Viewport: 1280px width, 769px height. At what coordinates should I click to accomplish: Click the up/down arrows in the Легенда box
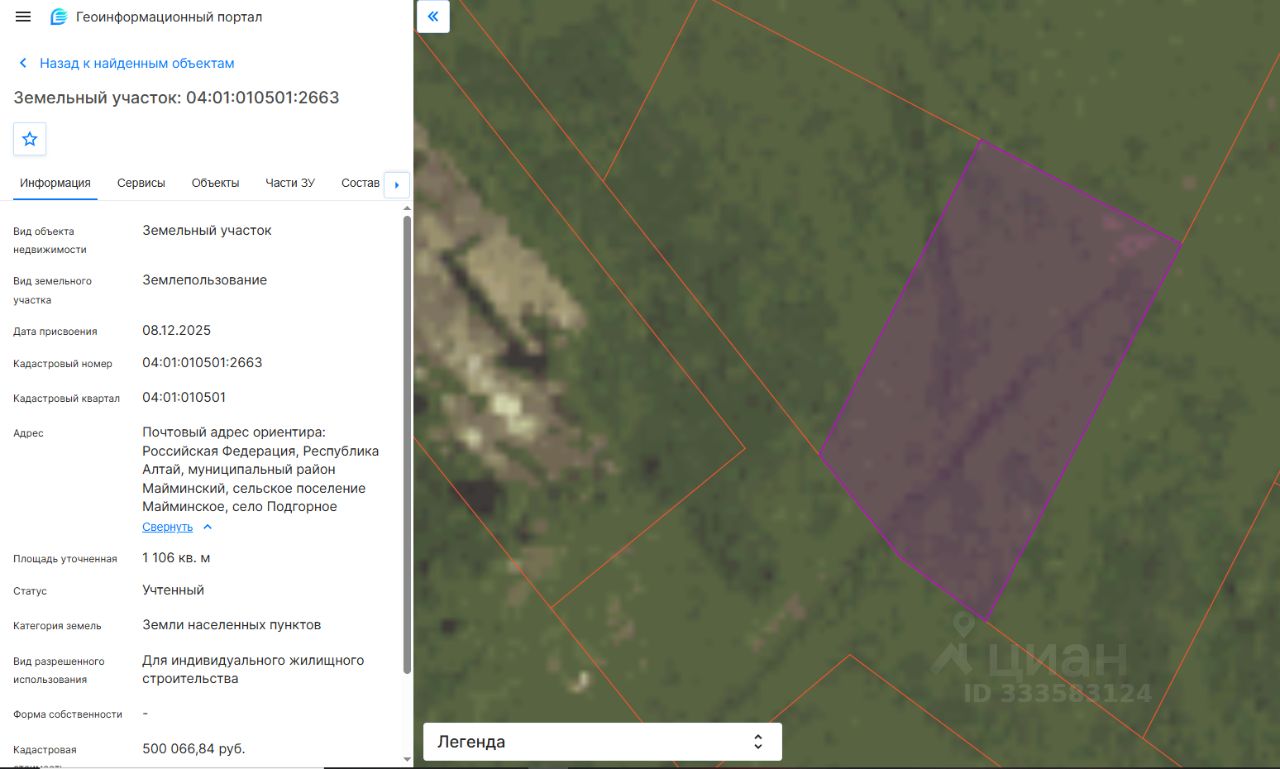758,742
